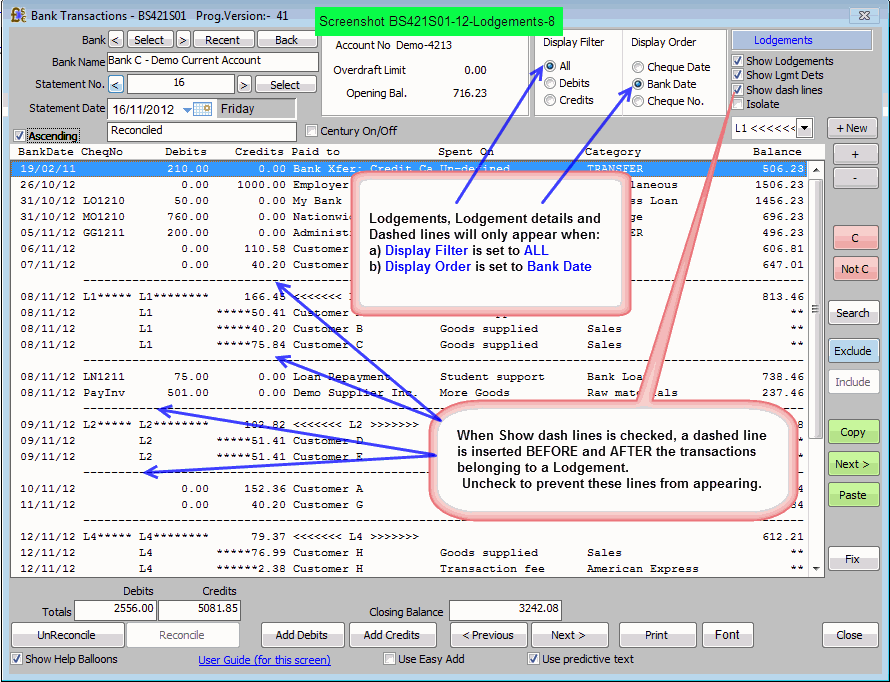
Task: Click bottom Next > button beside Previous
Action: click(x=569, y=635)
